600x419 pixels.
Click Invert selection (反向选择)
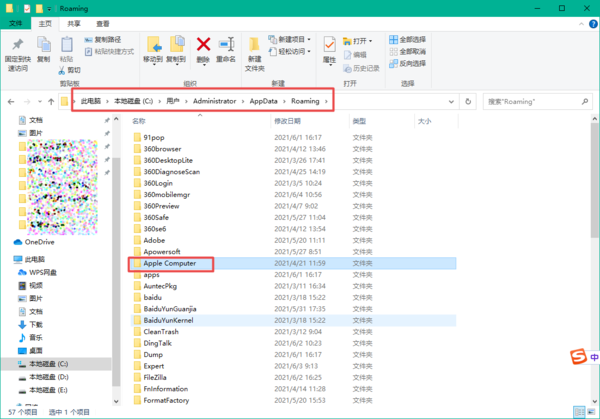(x=415, y=61)
